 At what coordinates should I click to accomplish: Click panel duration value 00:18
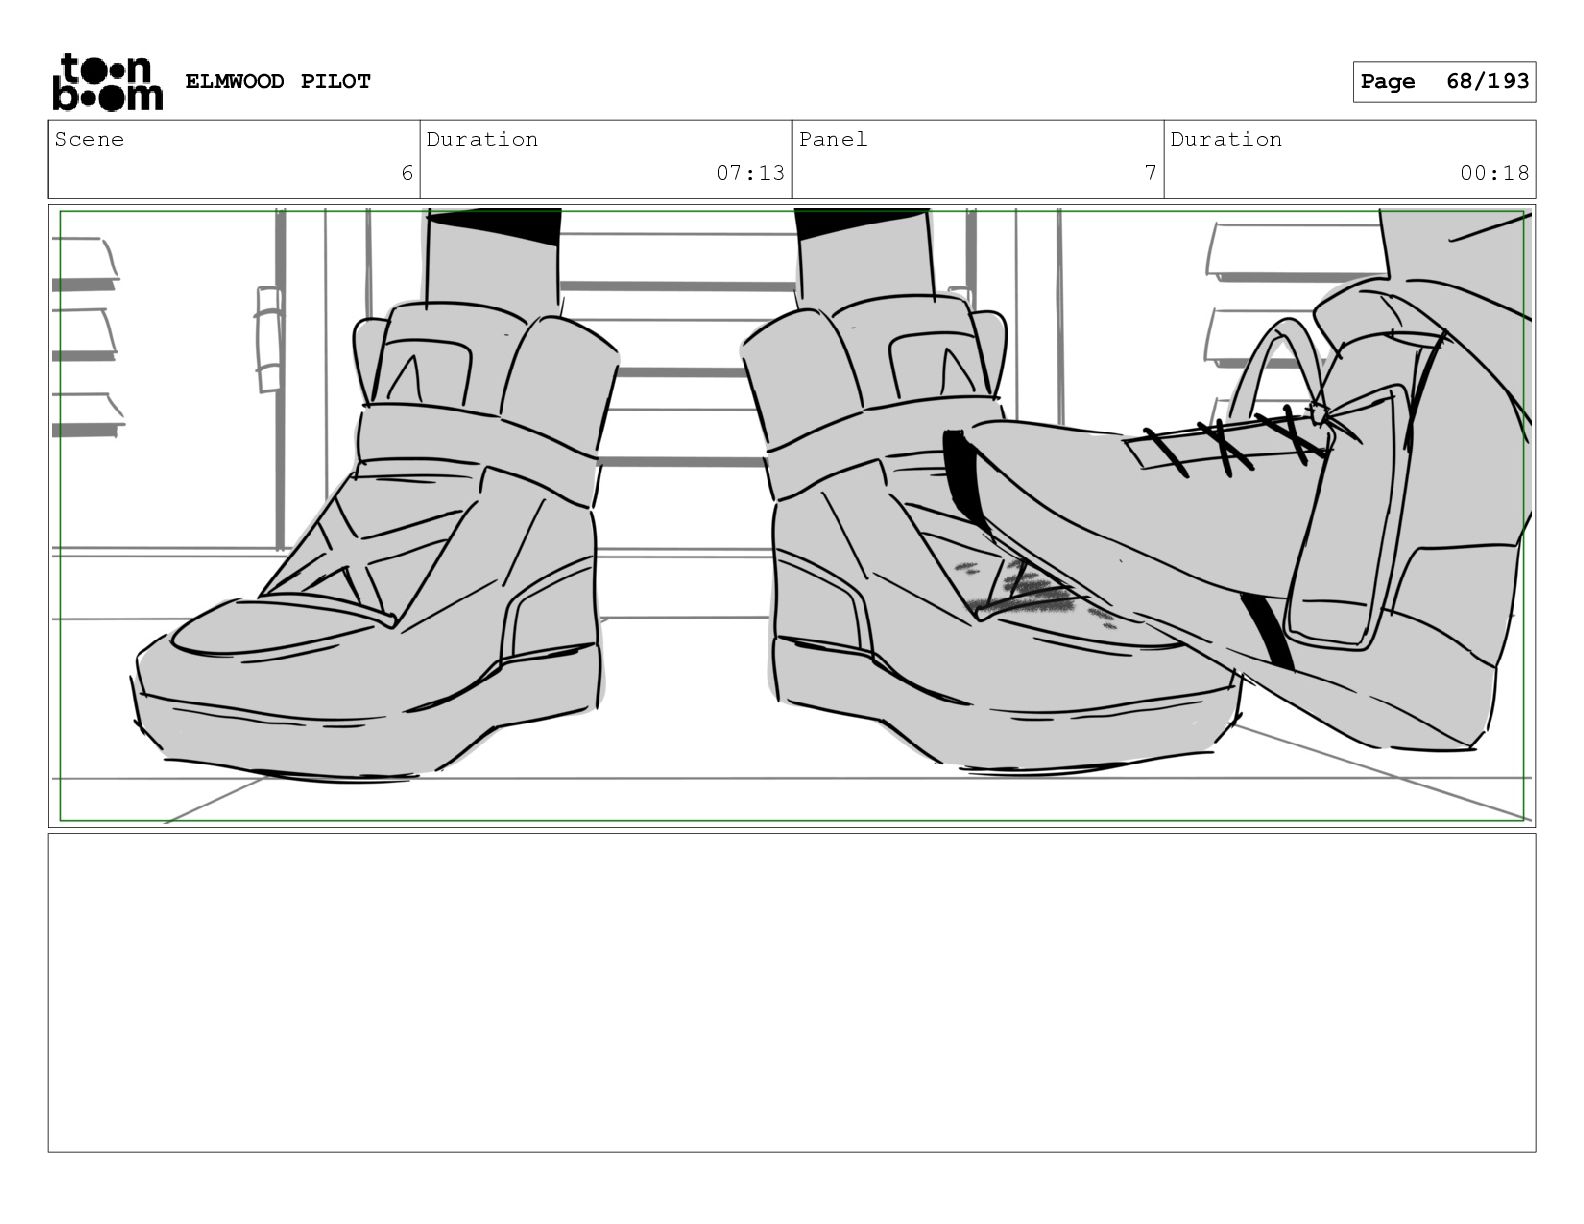1494,173
